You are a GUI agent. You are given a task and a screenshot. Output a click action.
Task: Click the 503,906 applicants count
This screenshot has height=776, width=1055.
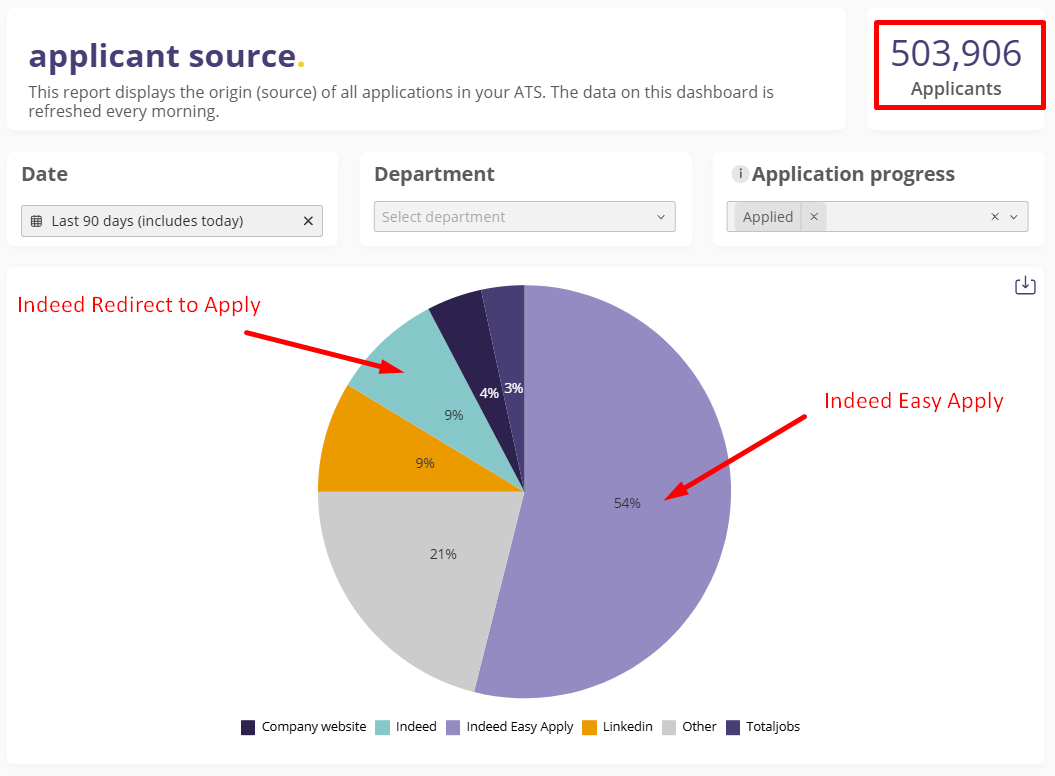click(956, 54)
